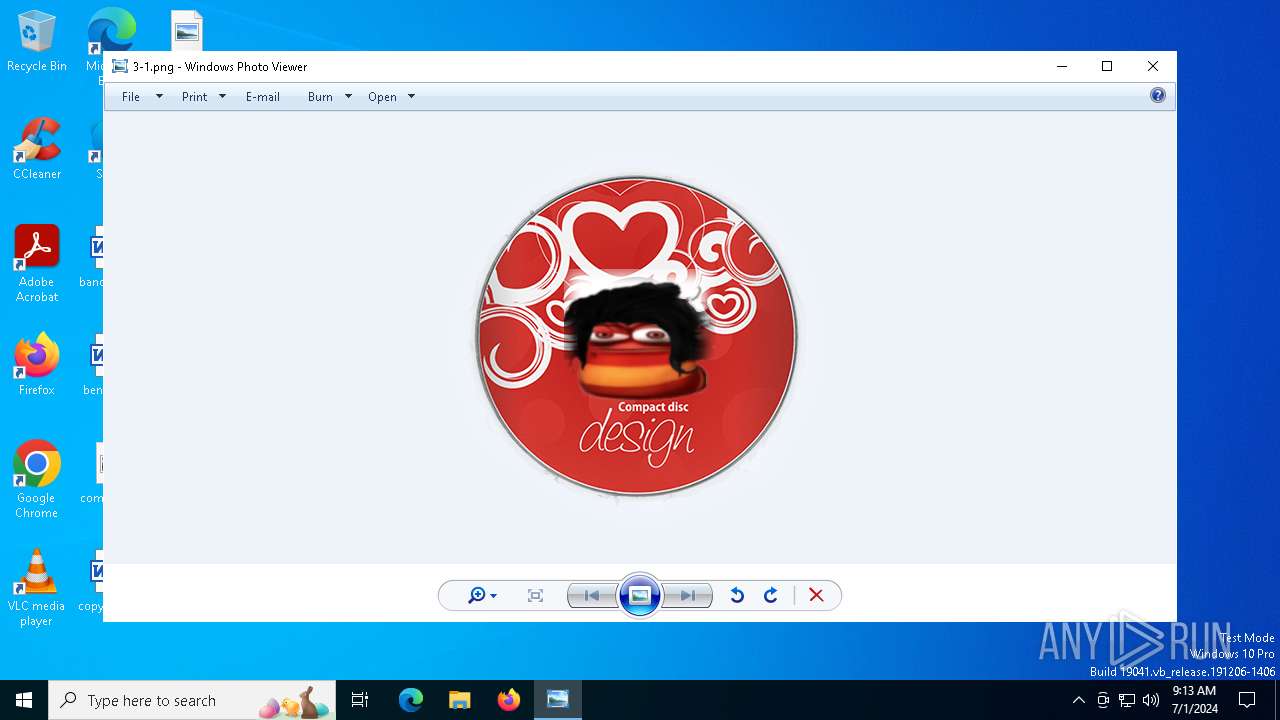Select the Firefox desktop icon
Image resolution: width=1280 pixels, height=720 pixels.
point(37,365)
